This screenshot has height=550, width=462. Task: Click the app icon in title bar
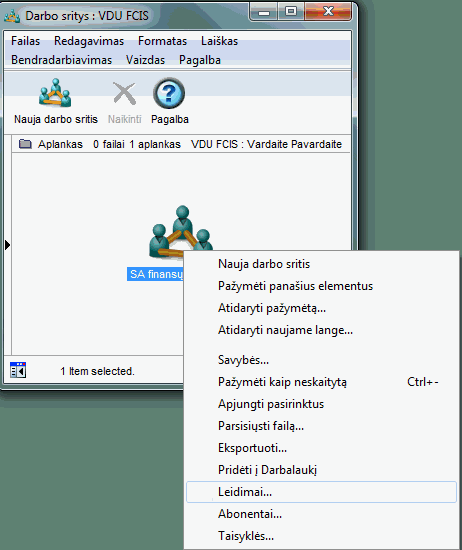click(x=12, y=16)
